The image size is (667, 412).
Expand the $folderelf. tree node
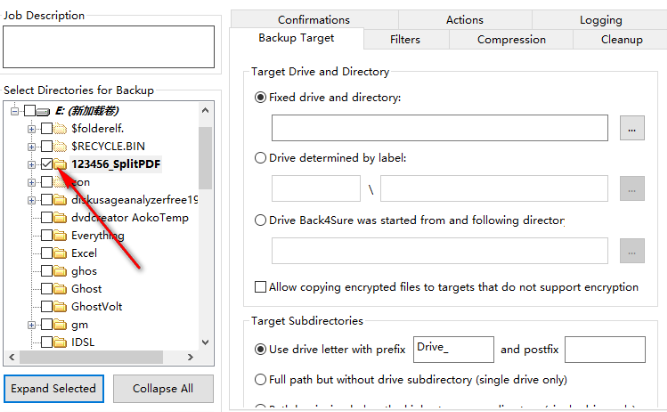(x=31, y=128)
